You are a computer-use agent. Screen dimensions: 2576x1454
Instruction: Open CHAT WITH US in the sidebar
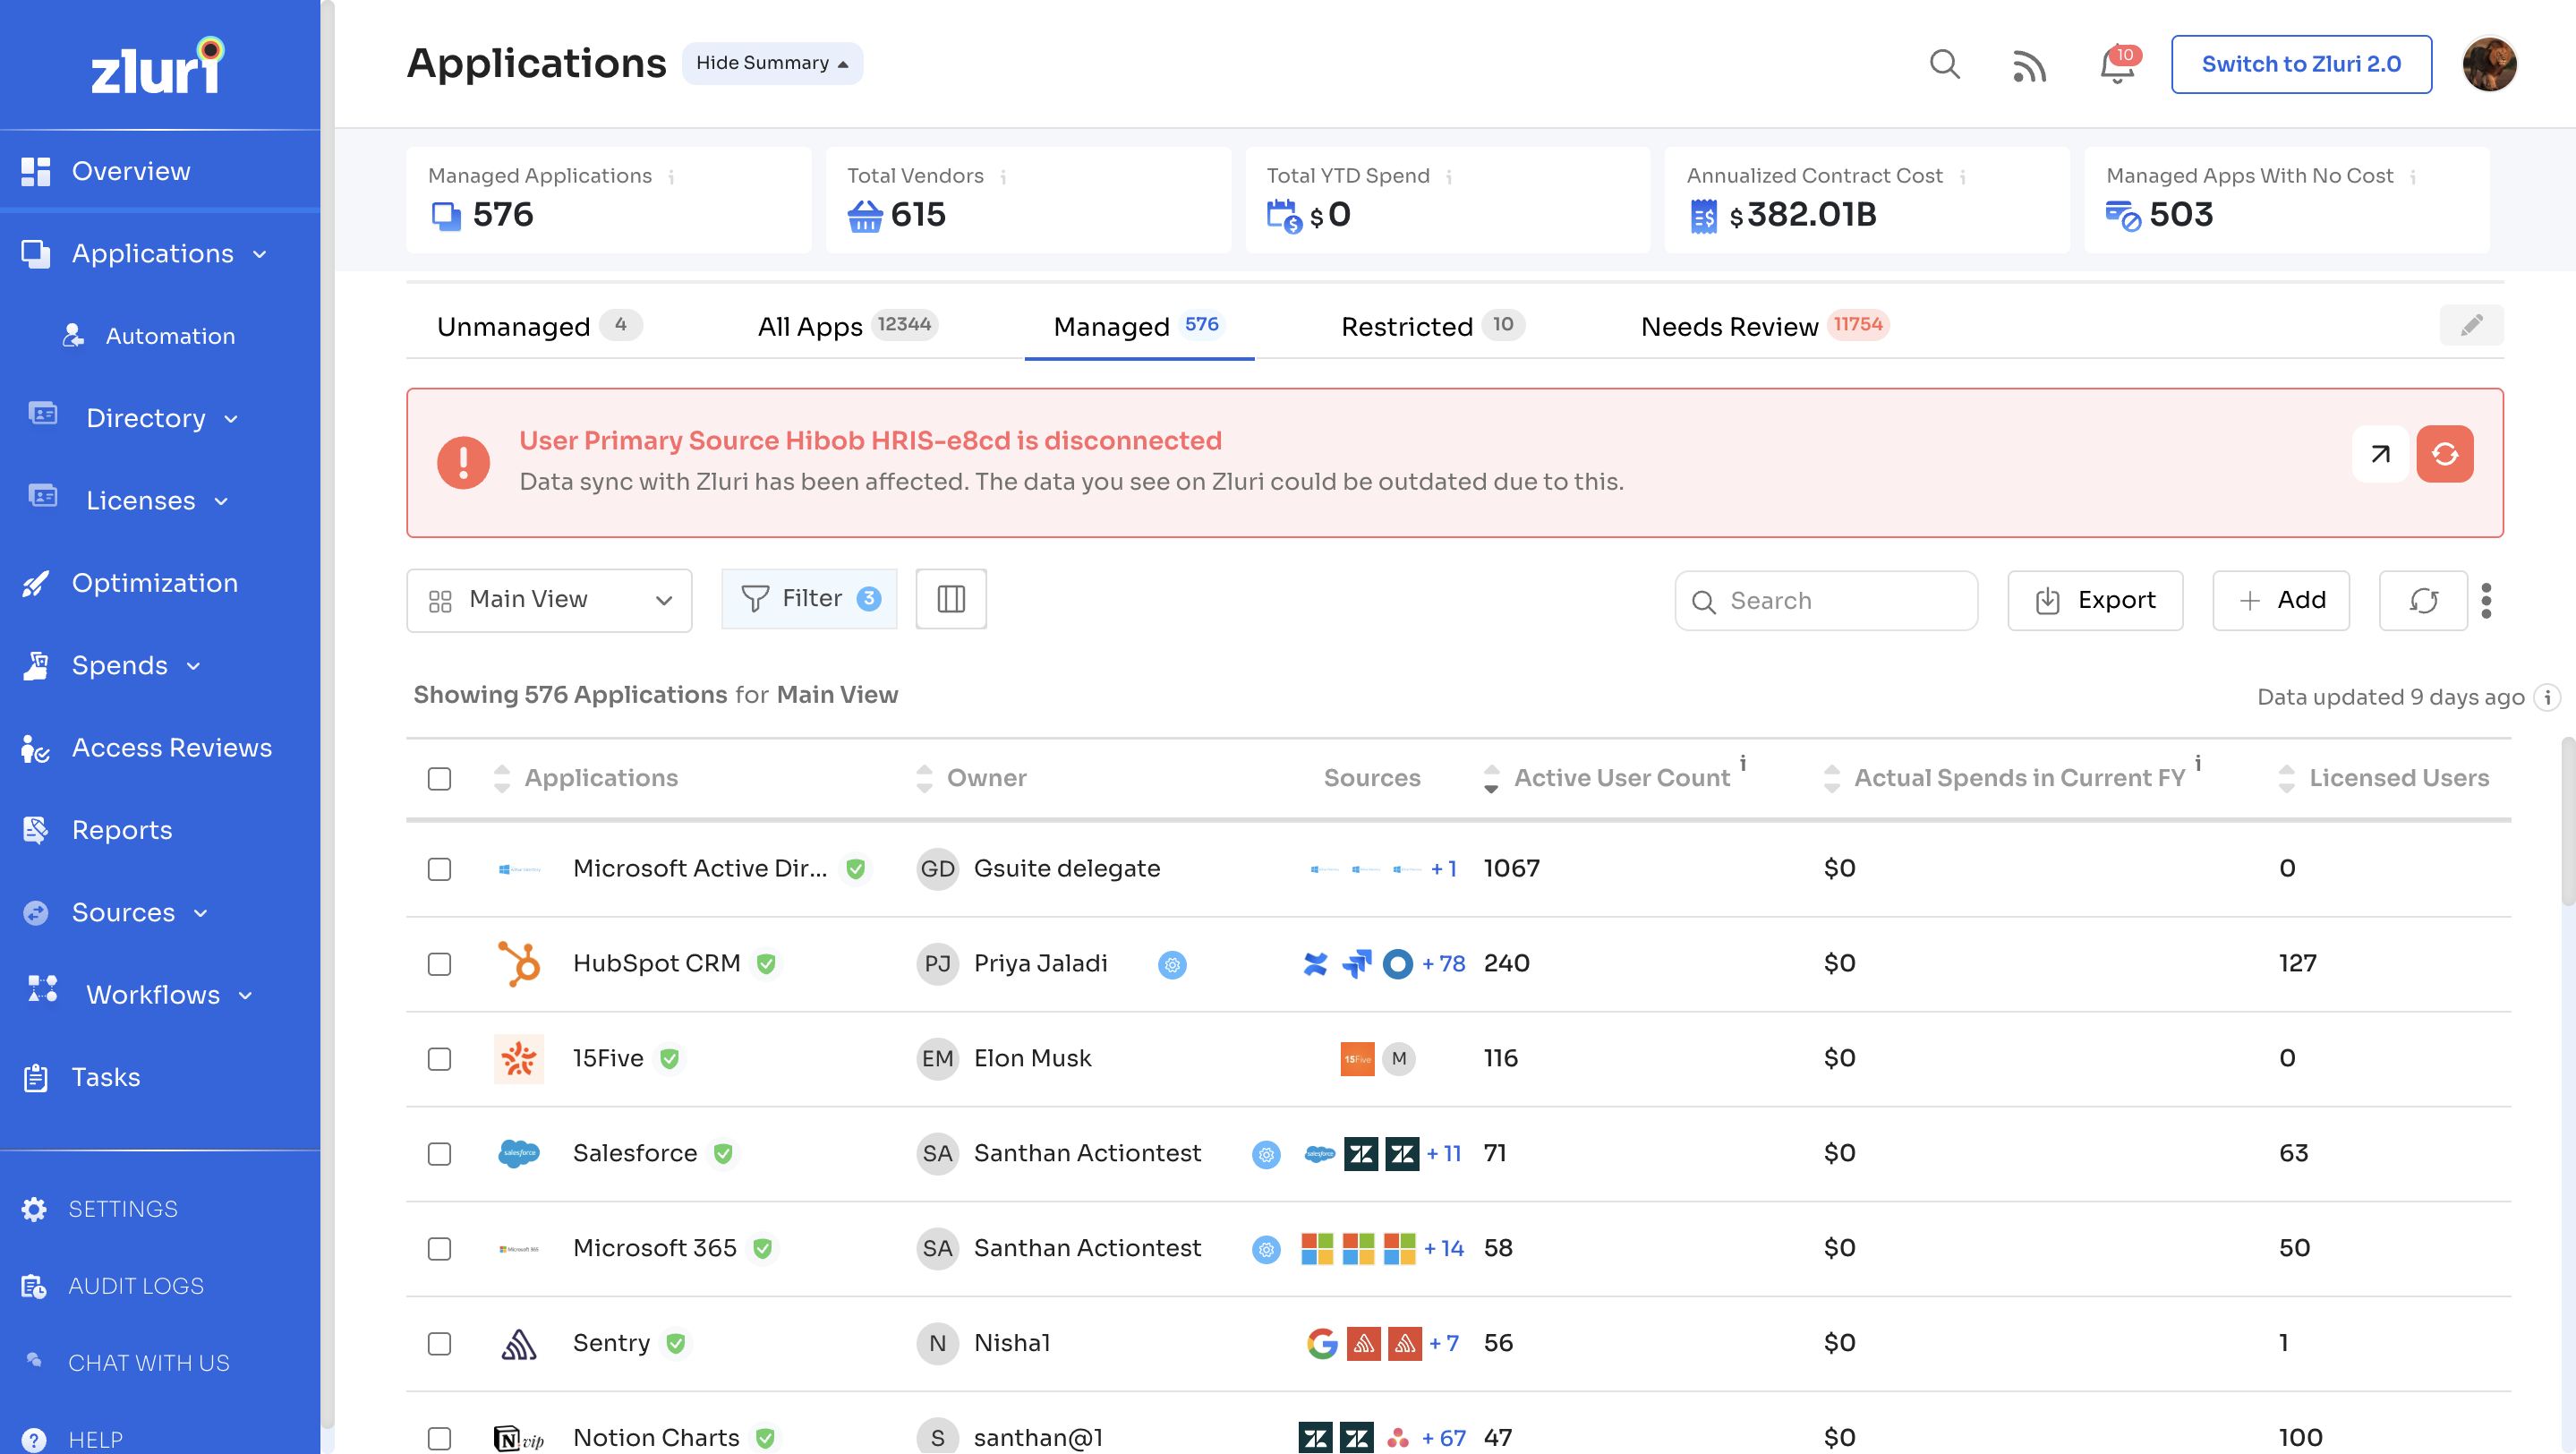(148, 1363)
